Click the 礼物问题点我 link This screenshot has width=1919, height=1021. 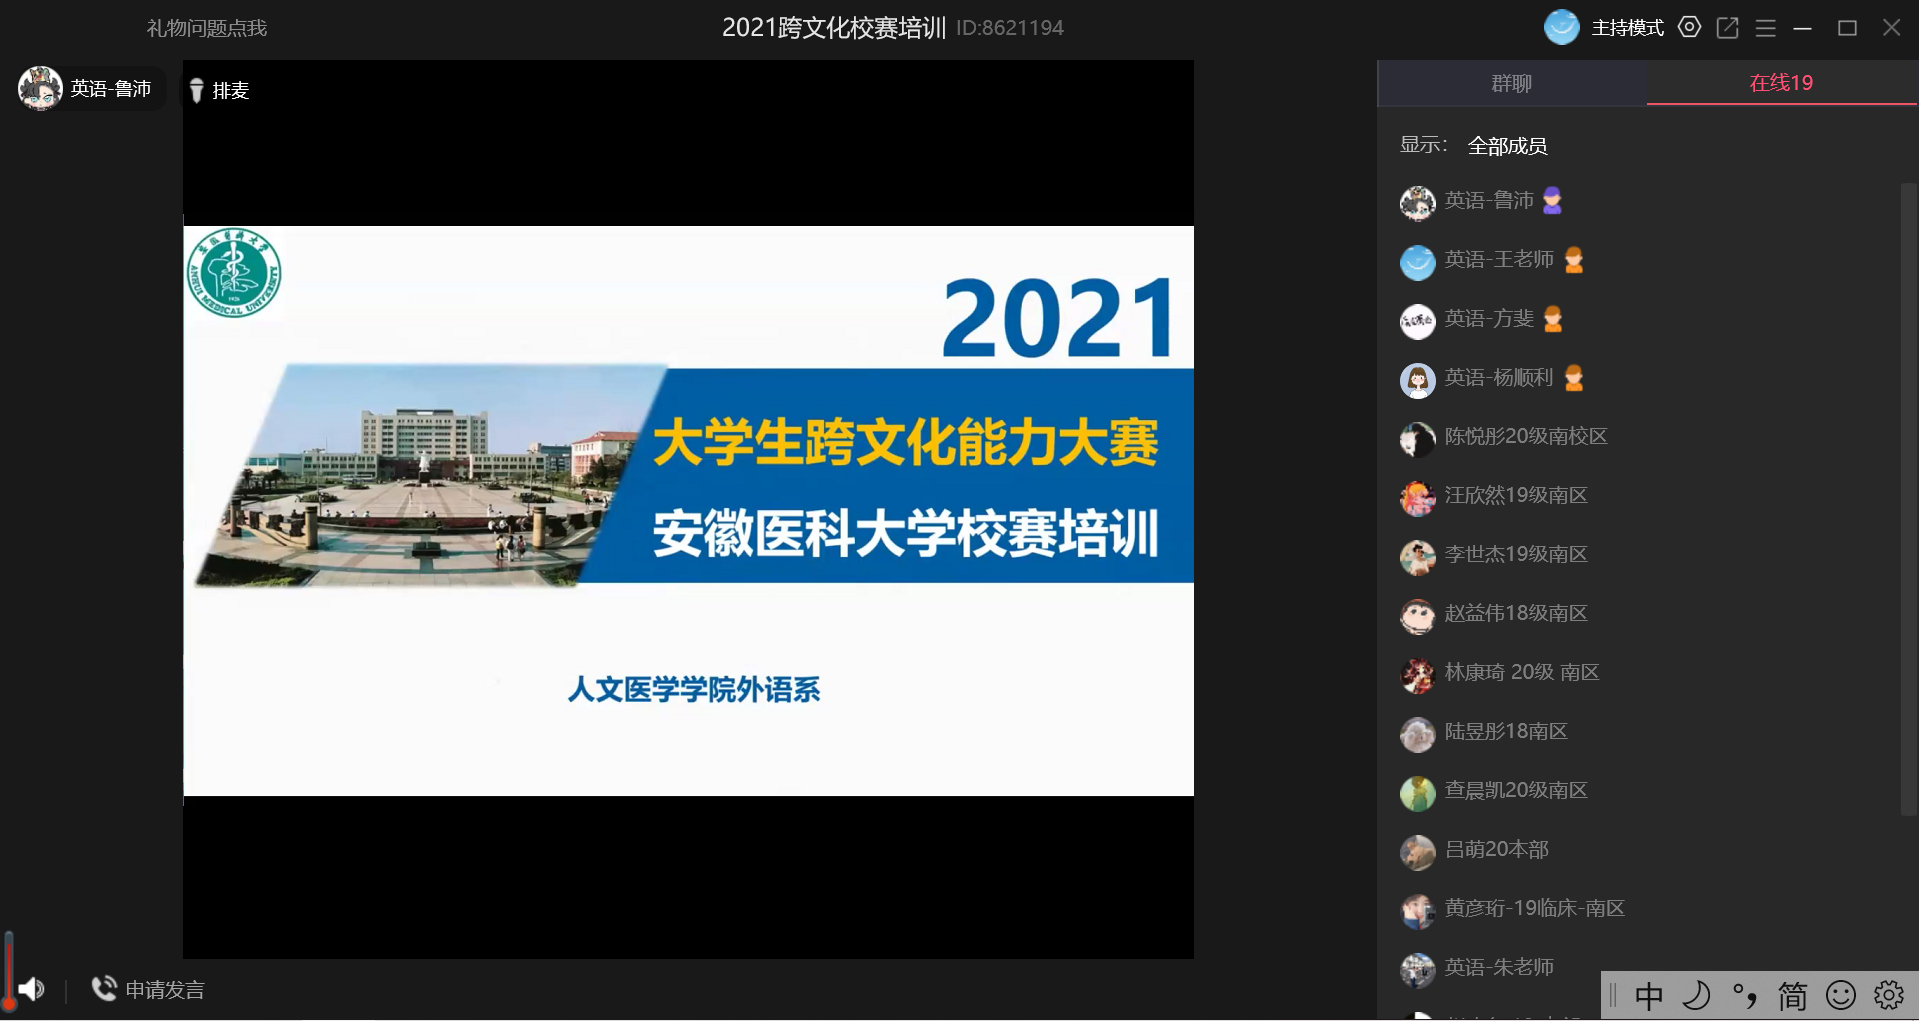click(207, 28)
